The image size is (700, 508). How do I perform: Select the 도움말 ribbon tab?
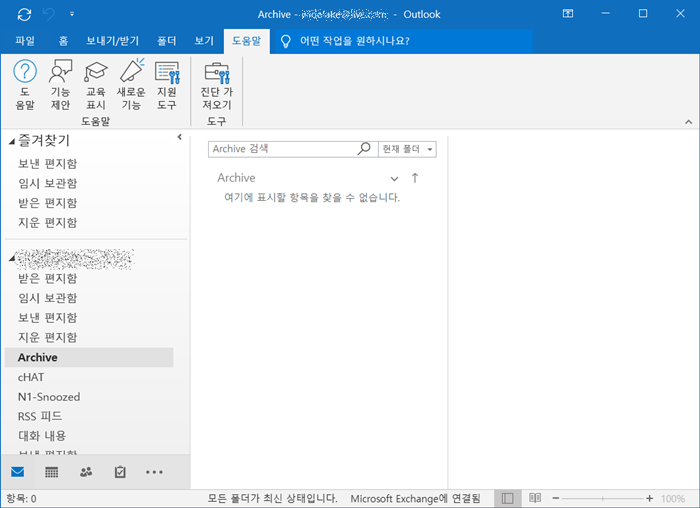[246, 41]
